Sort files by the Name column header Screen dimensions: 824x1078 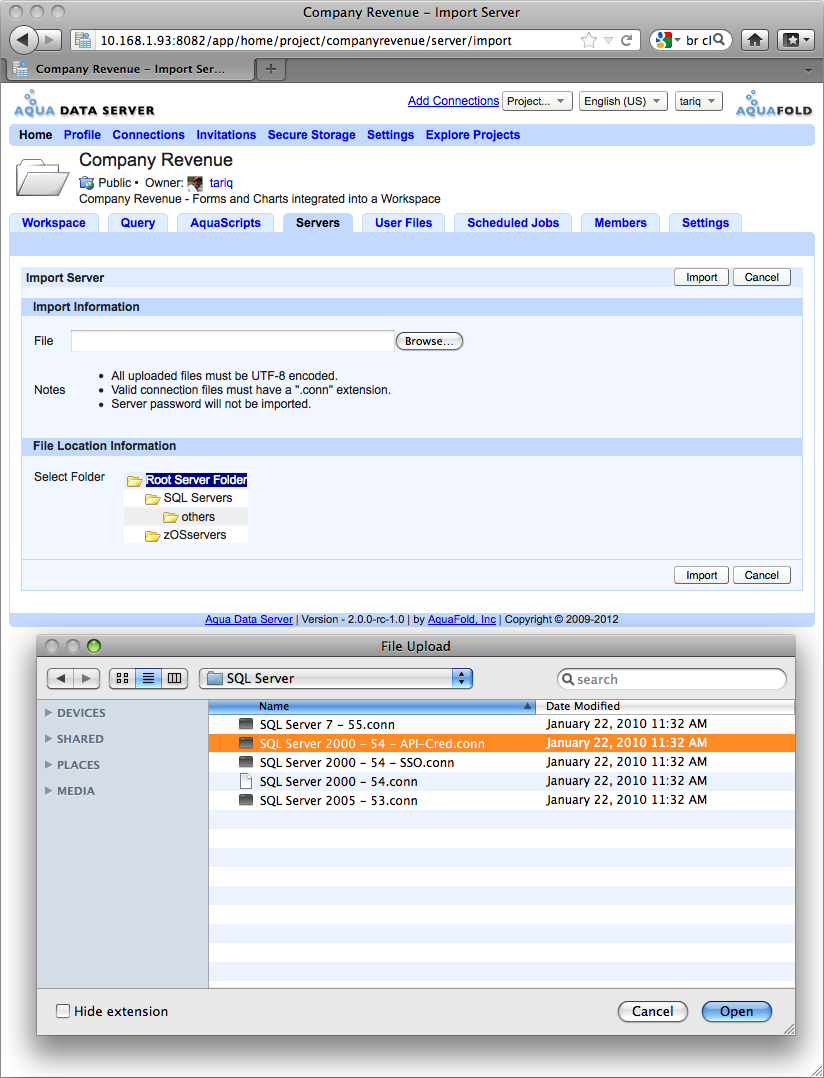click(372, 706)
